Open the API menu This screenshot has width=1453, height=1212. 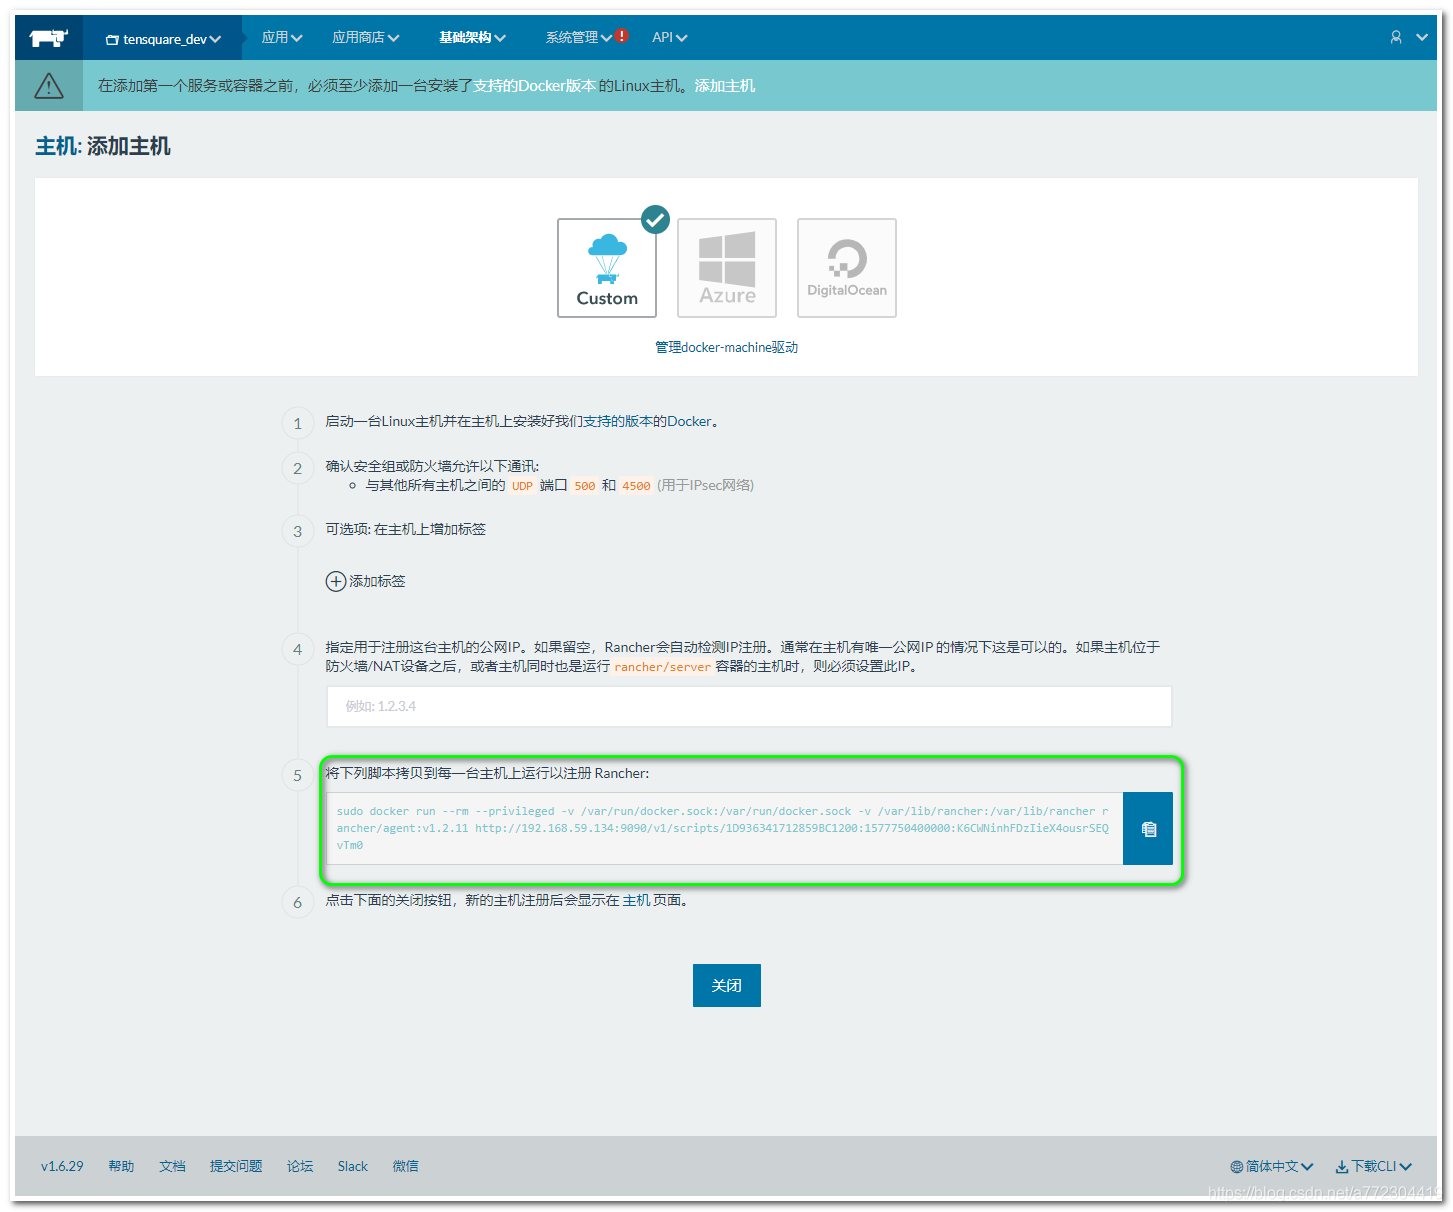[x=670, y=37]
